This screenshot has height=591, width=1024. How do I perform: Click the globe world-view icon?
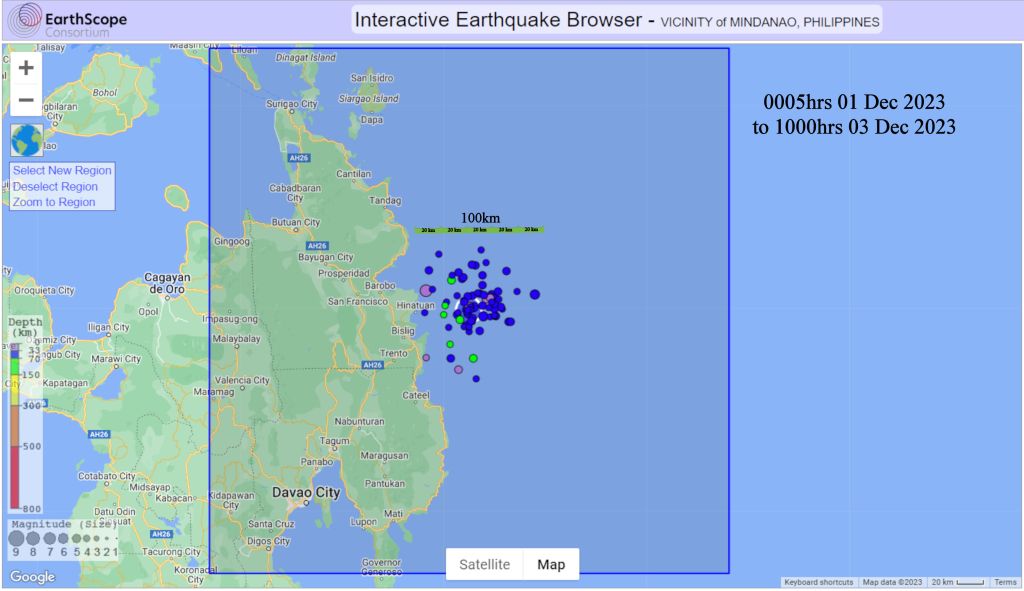[x=27, y=141]
